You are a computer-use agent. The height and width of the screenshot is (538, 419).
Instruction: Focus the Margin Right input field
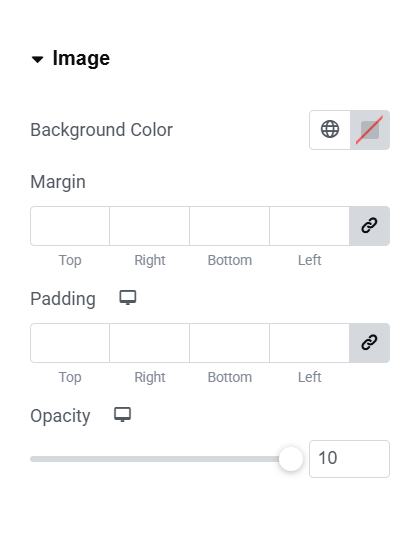coord(150,226)
